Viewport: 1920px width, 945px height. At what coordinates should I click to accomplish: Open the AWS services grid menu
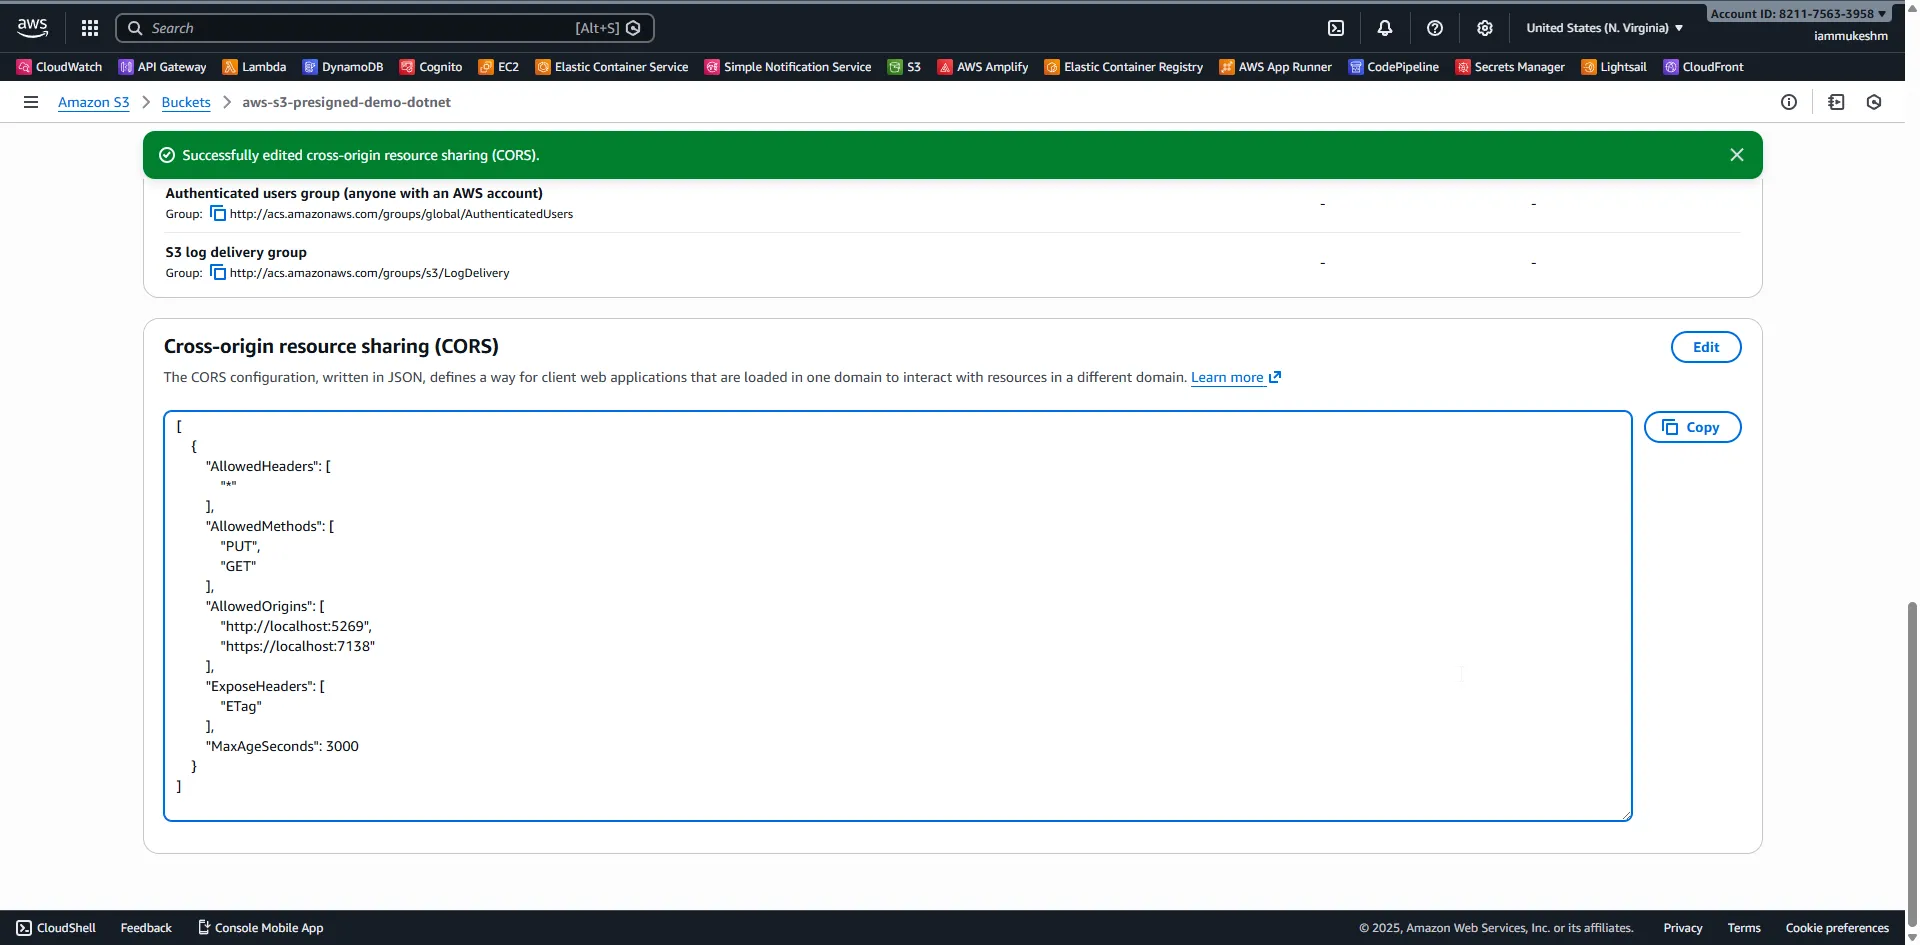90,28
